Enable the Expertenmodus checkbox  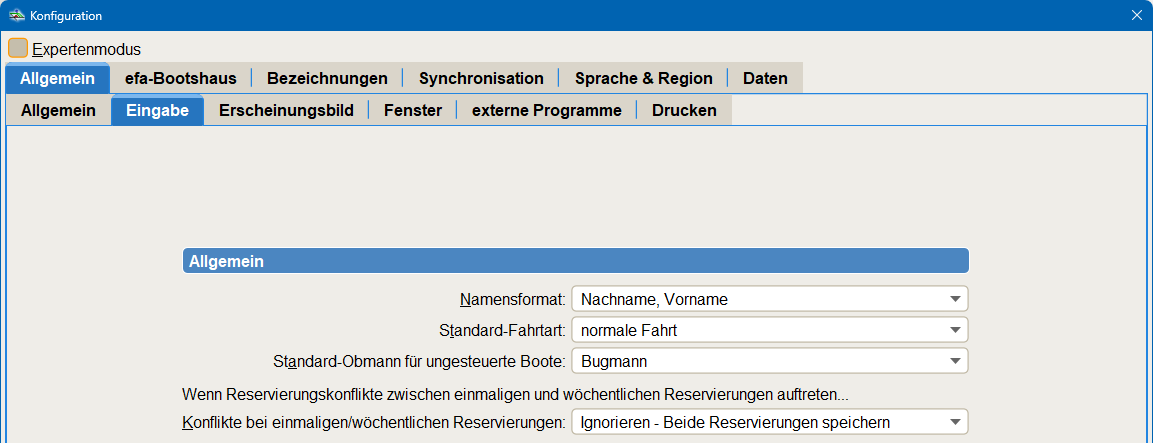[x=18, y=48]
